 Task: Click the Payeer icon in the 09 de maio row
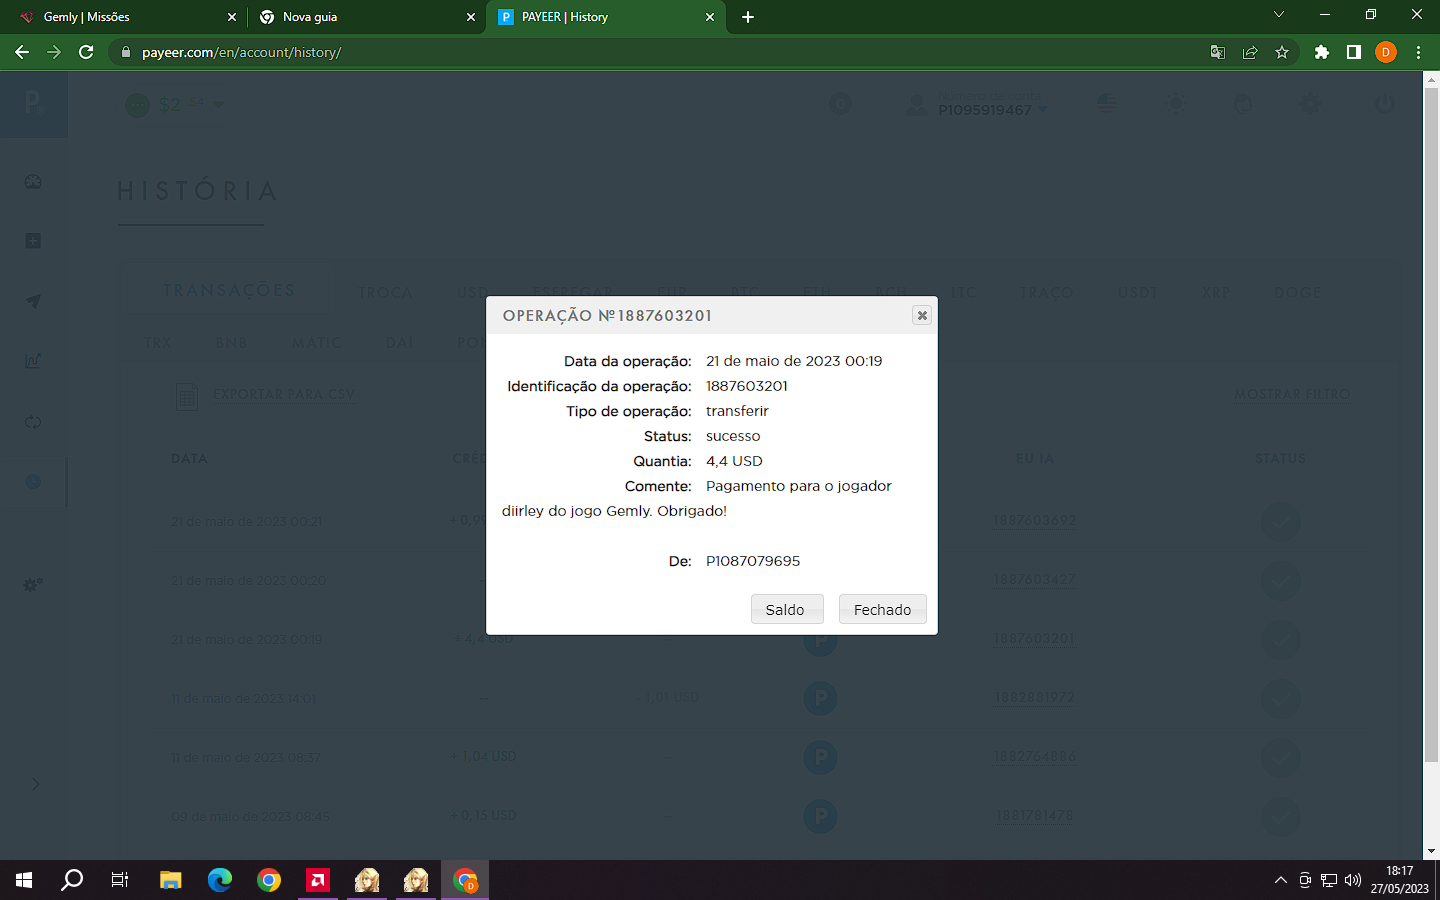pos(820,816)
